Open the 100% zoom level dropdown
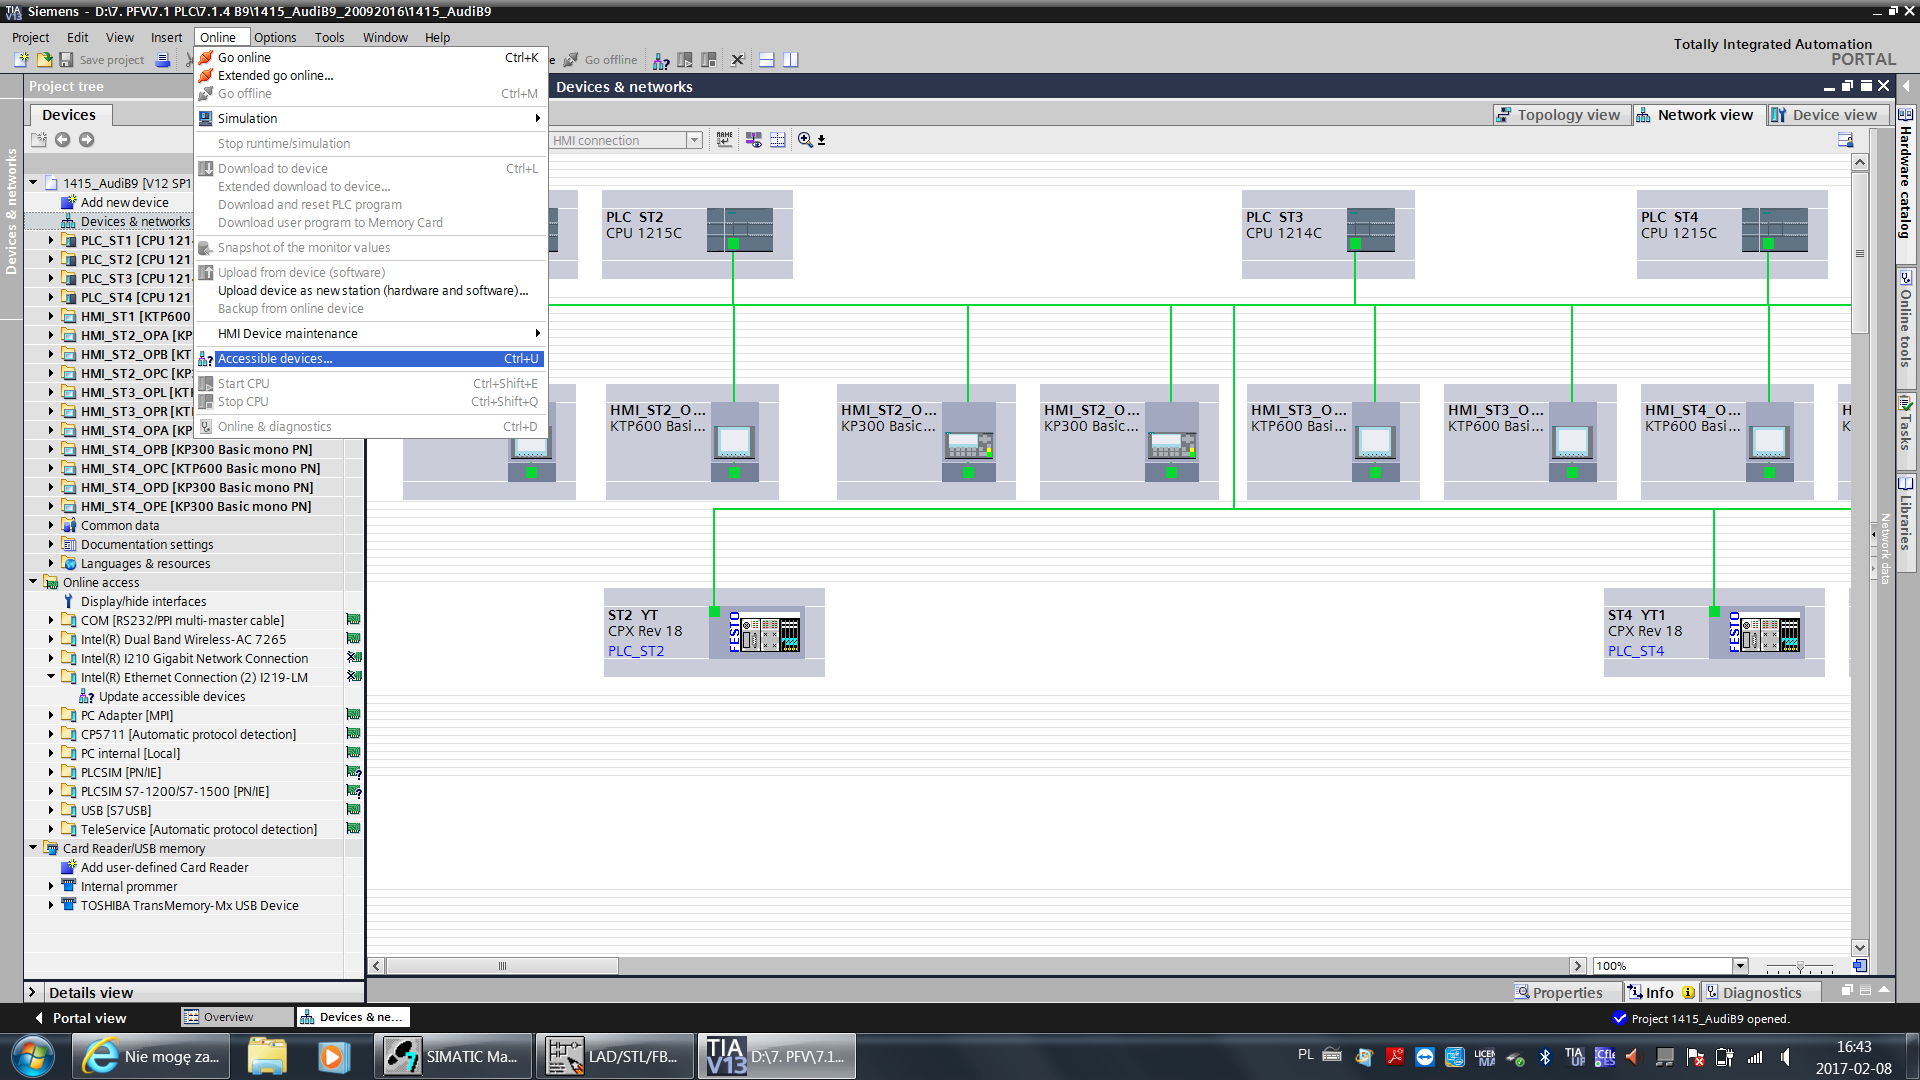The image size is (1920, 1080). tap(1740, 966)
